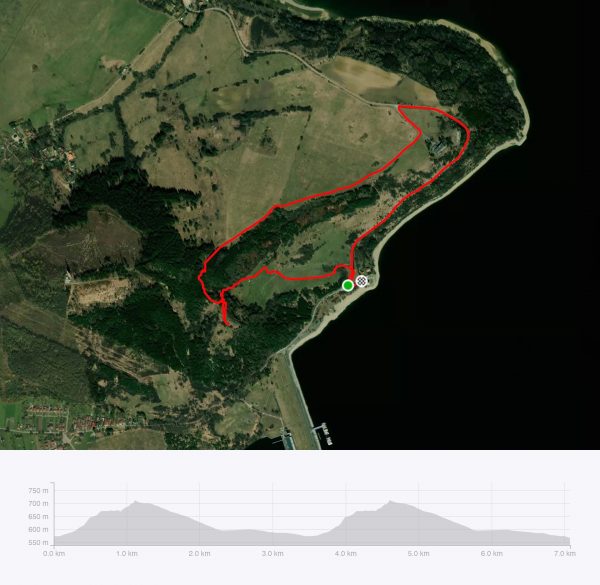Click the 5.0 km distance axis label
The width and height of the screenshot is (600, 585).
(x=418, y=554)
